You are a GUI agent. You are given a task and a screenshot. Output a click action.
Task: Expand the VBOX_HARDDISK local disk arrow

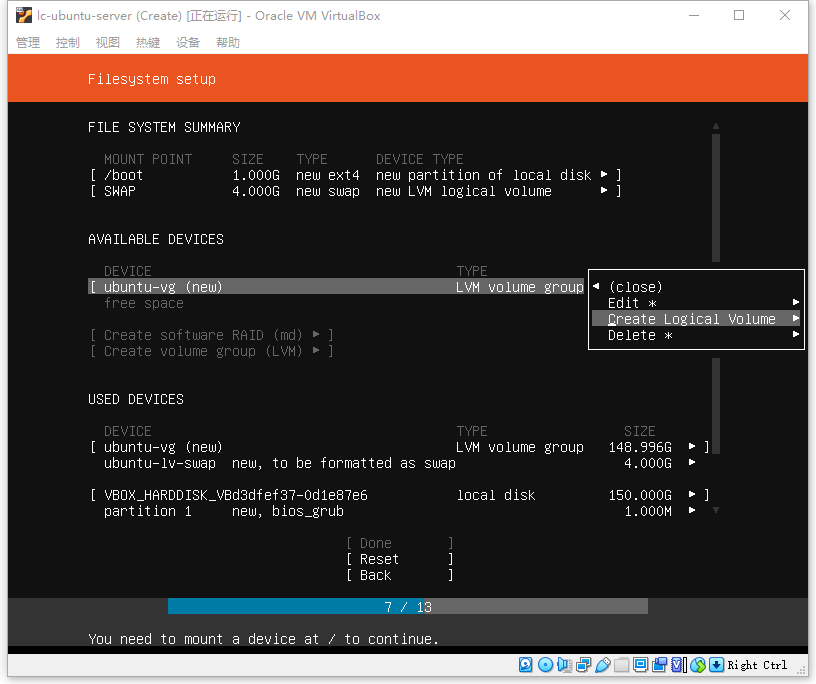coord(692,494)
